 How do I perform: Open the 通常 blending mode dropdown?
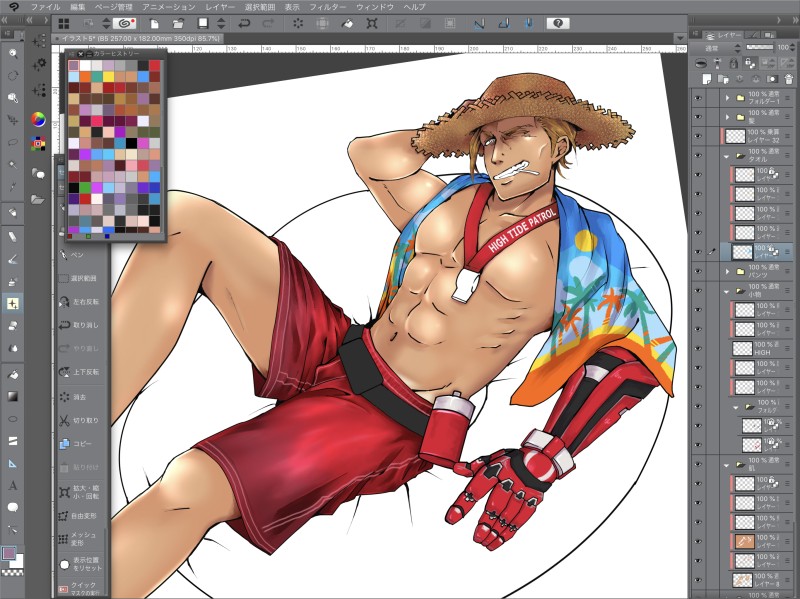click(717, 48)
